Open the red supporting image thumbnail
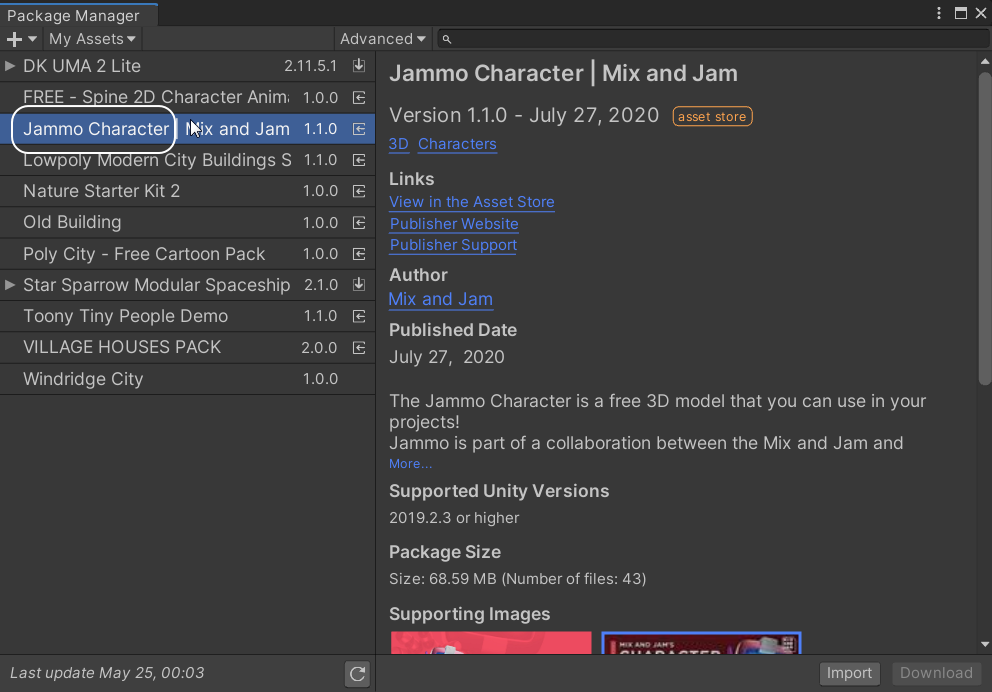Image resolution: width=992 pixels, height=692 pixels. pyautogui.click(x=491, y=642)
